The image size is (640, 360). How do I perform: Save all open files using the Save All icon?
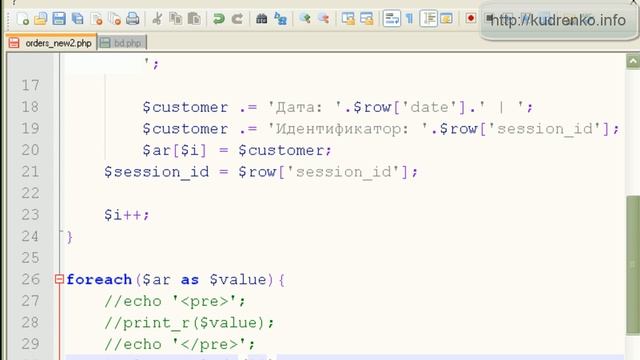tap(78, 19)
